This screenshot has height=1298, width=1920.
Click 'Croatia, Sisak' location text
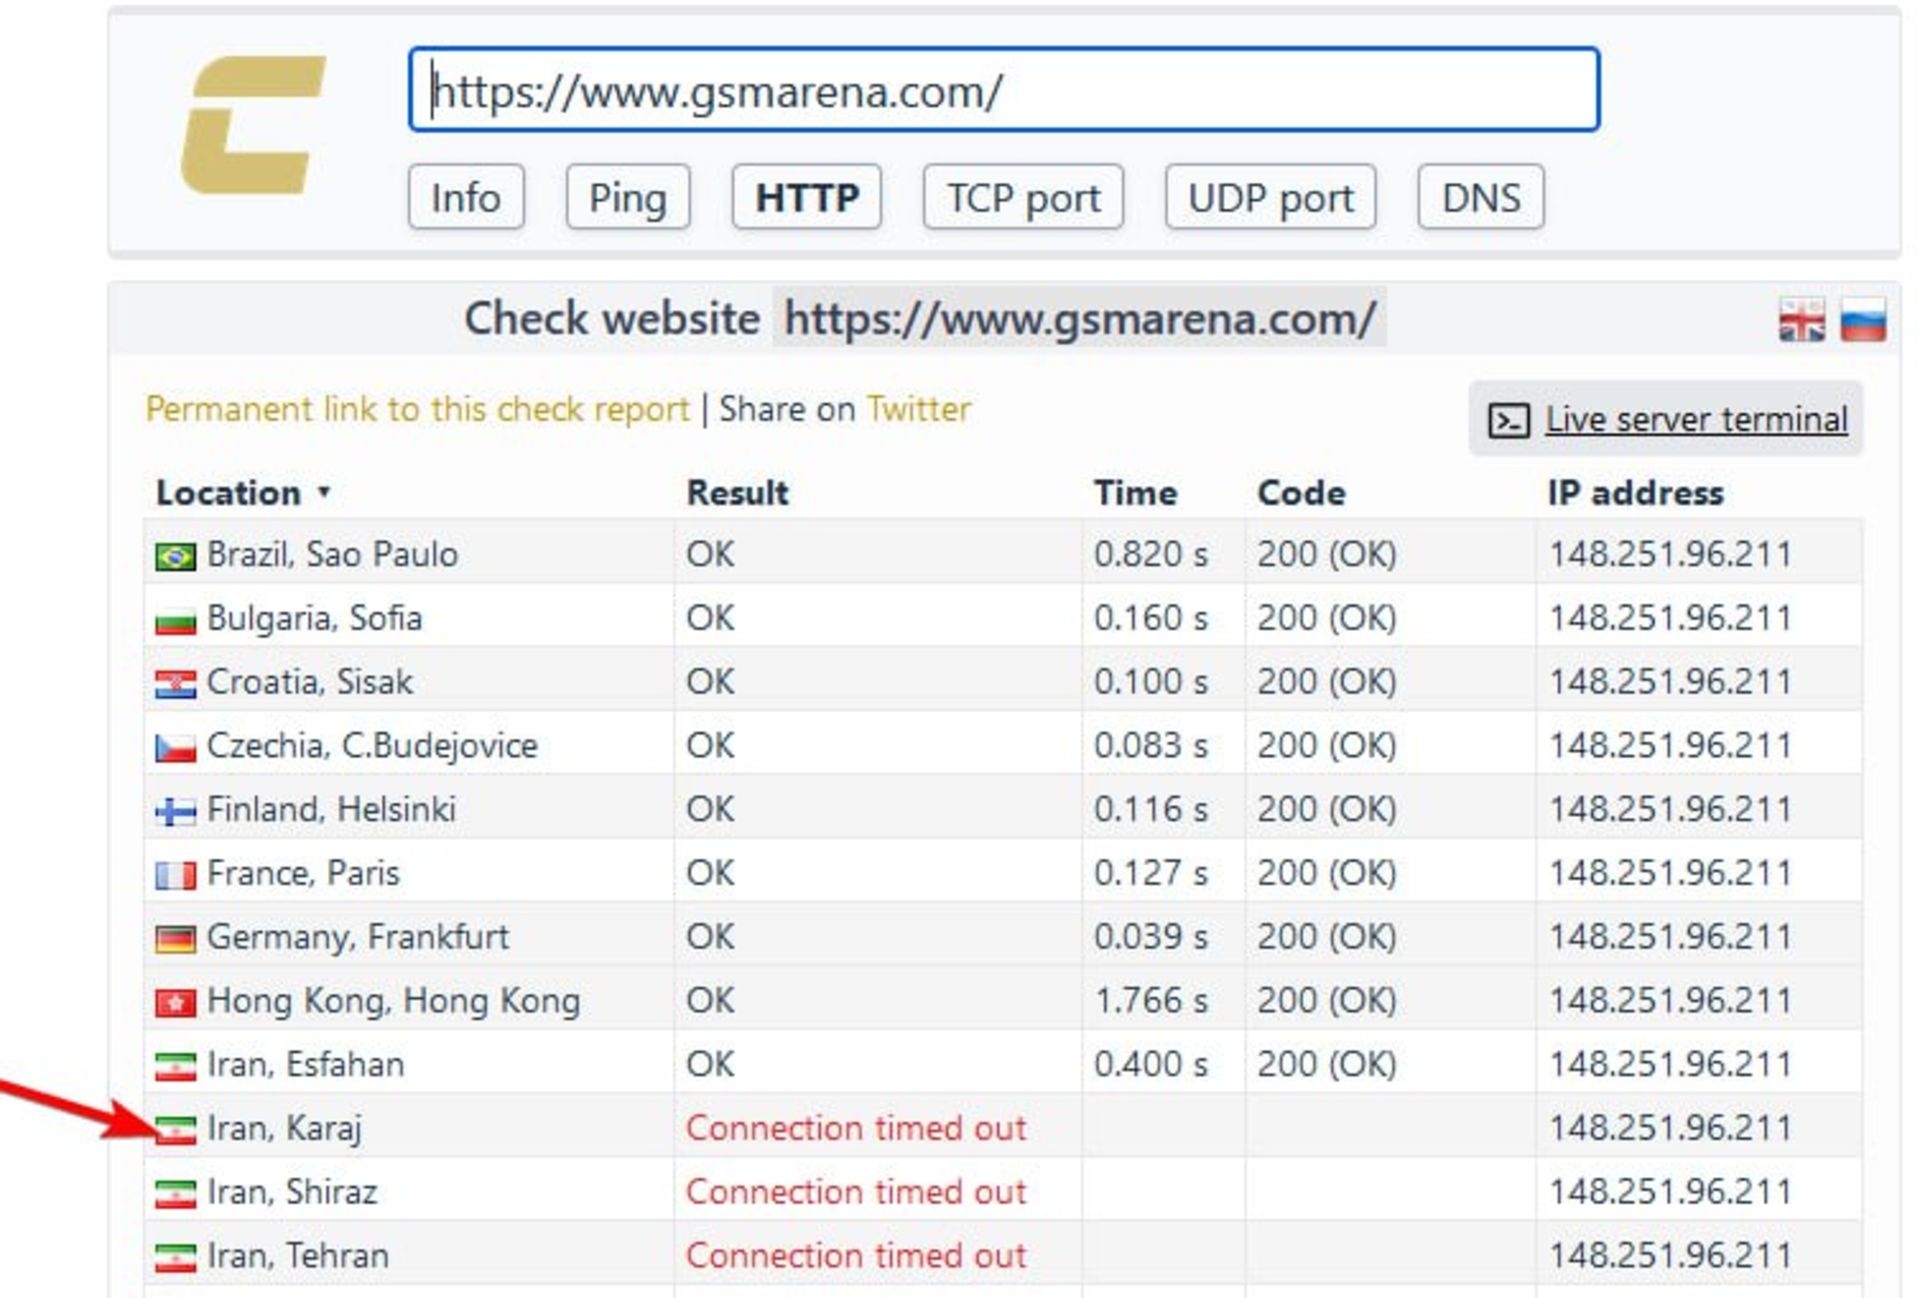point(310,682)
